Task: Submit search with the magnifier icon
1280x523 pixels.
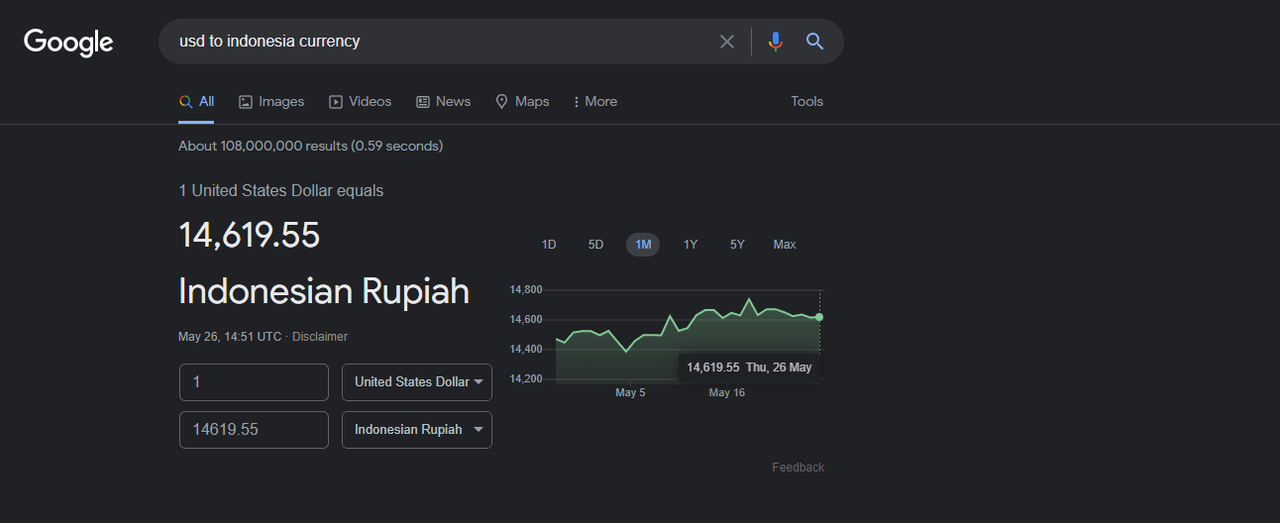Action: coord(815,42)
